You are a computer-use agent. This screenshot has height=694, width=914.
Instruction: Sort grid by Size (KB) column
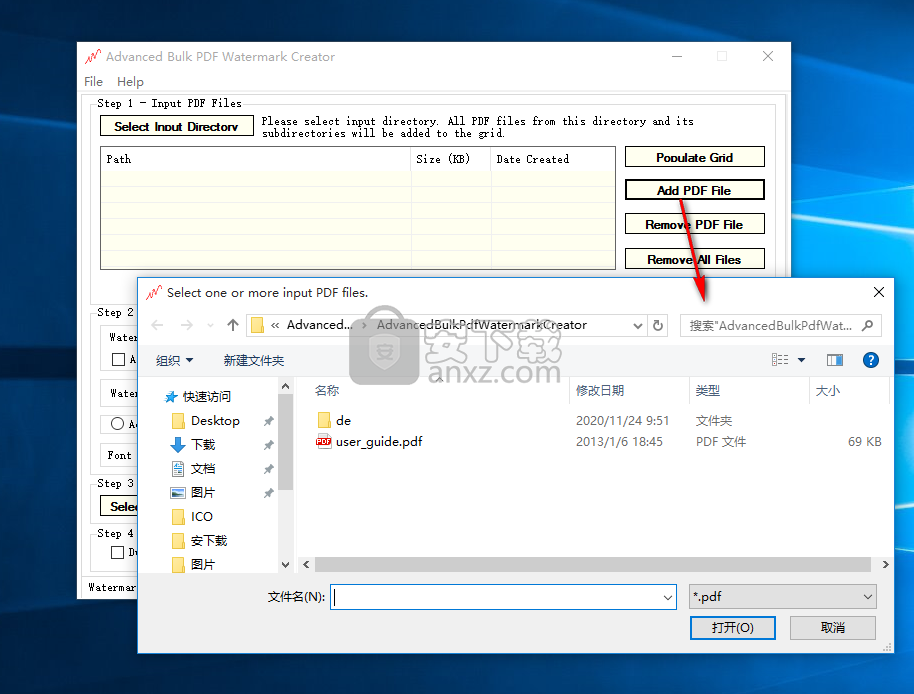click(x=451, y=159)
